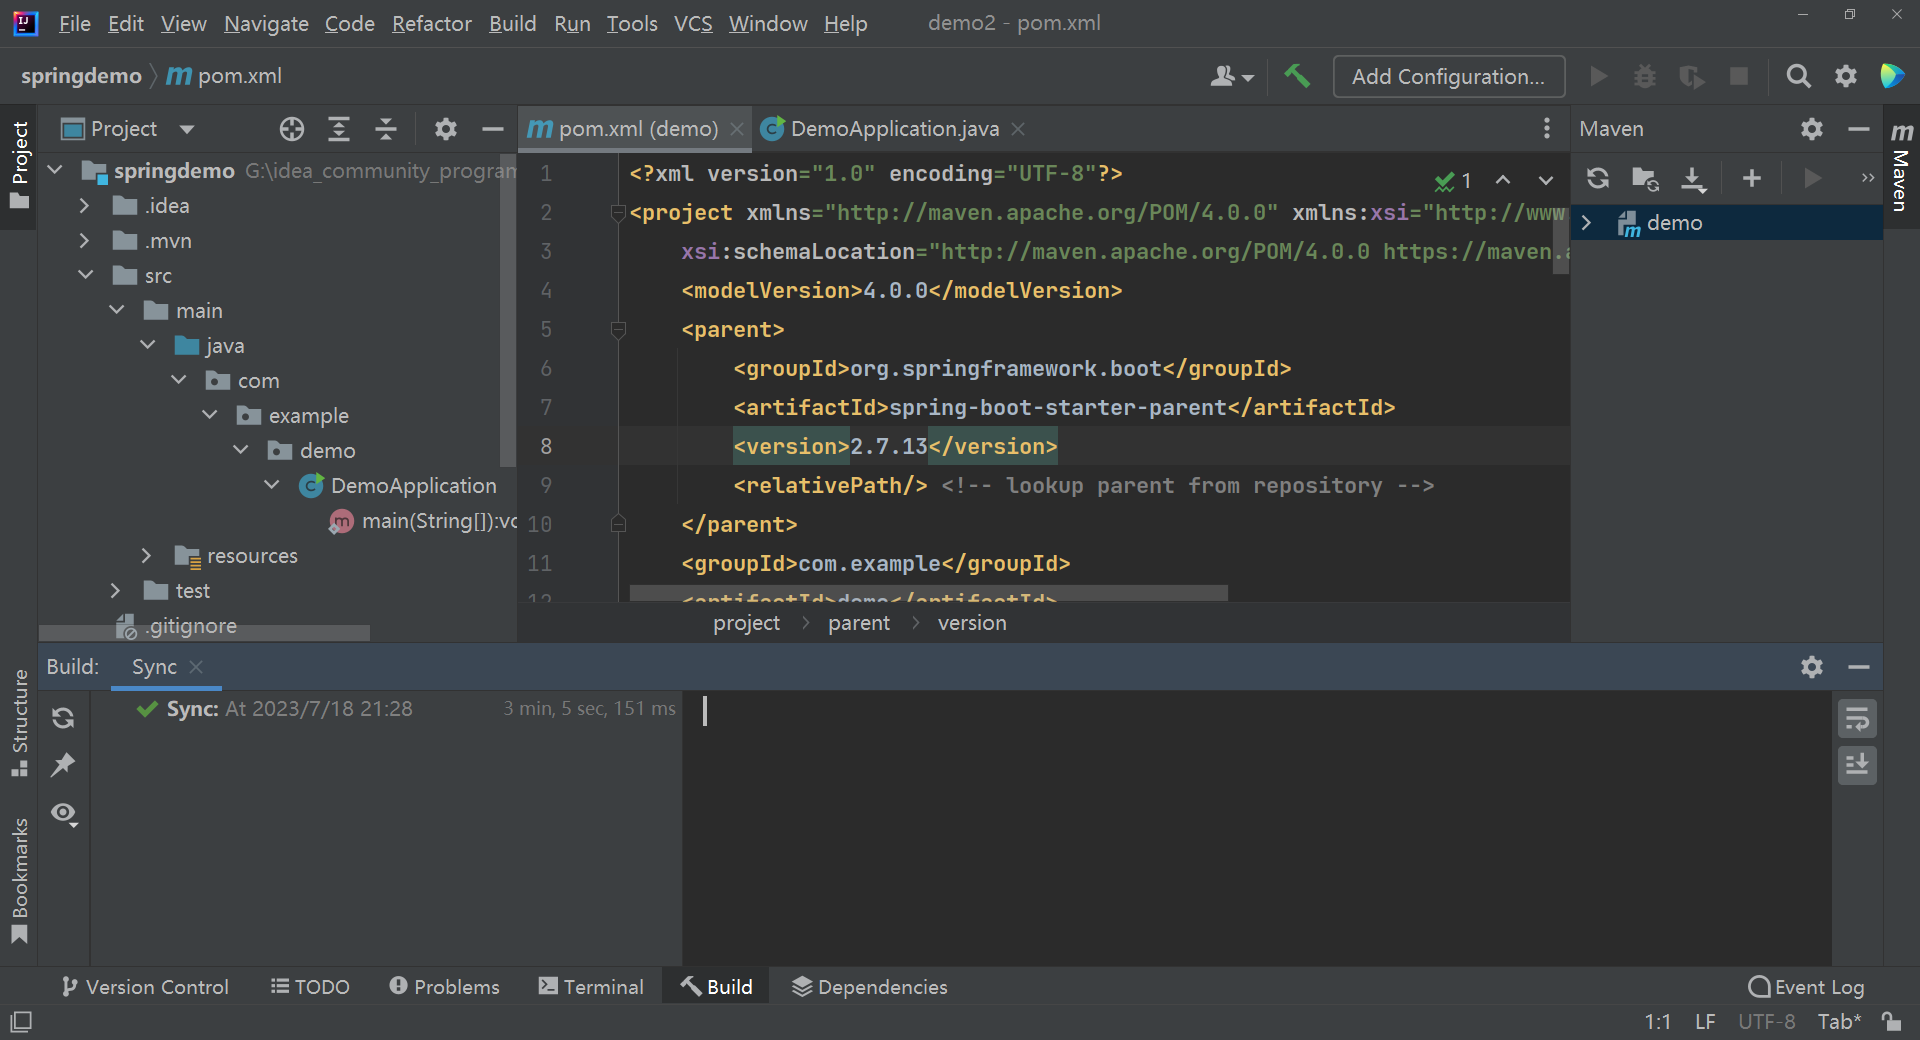This screenshot has height=1040, width=1920.
Task: Expand the demo Maven project node
Action: click(1586, 222)
